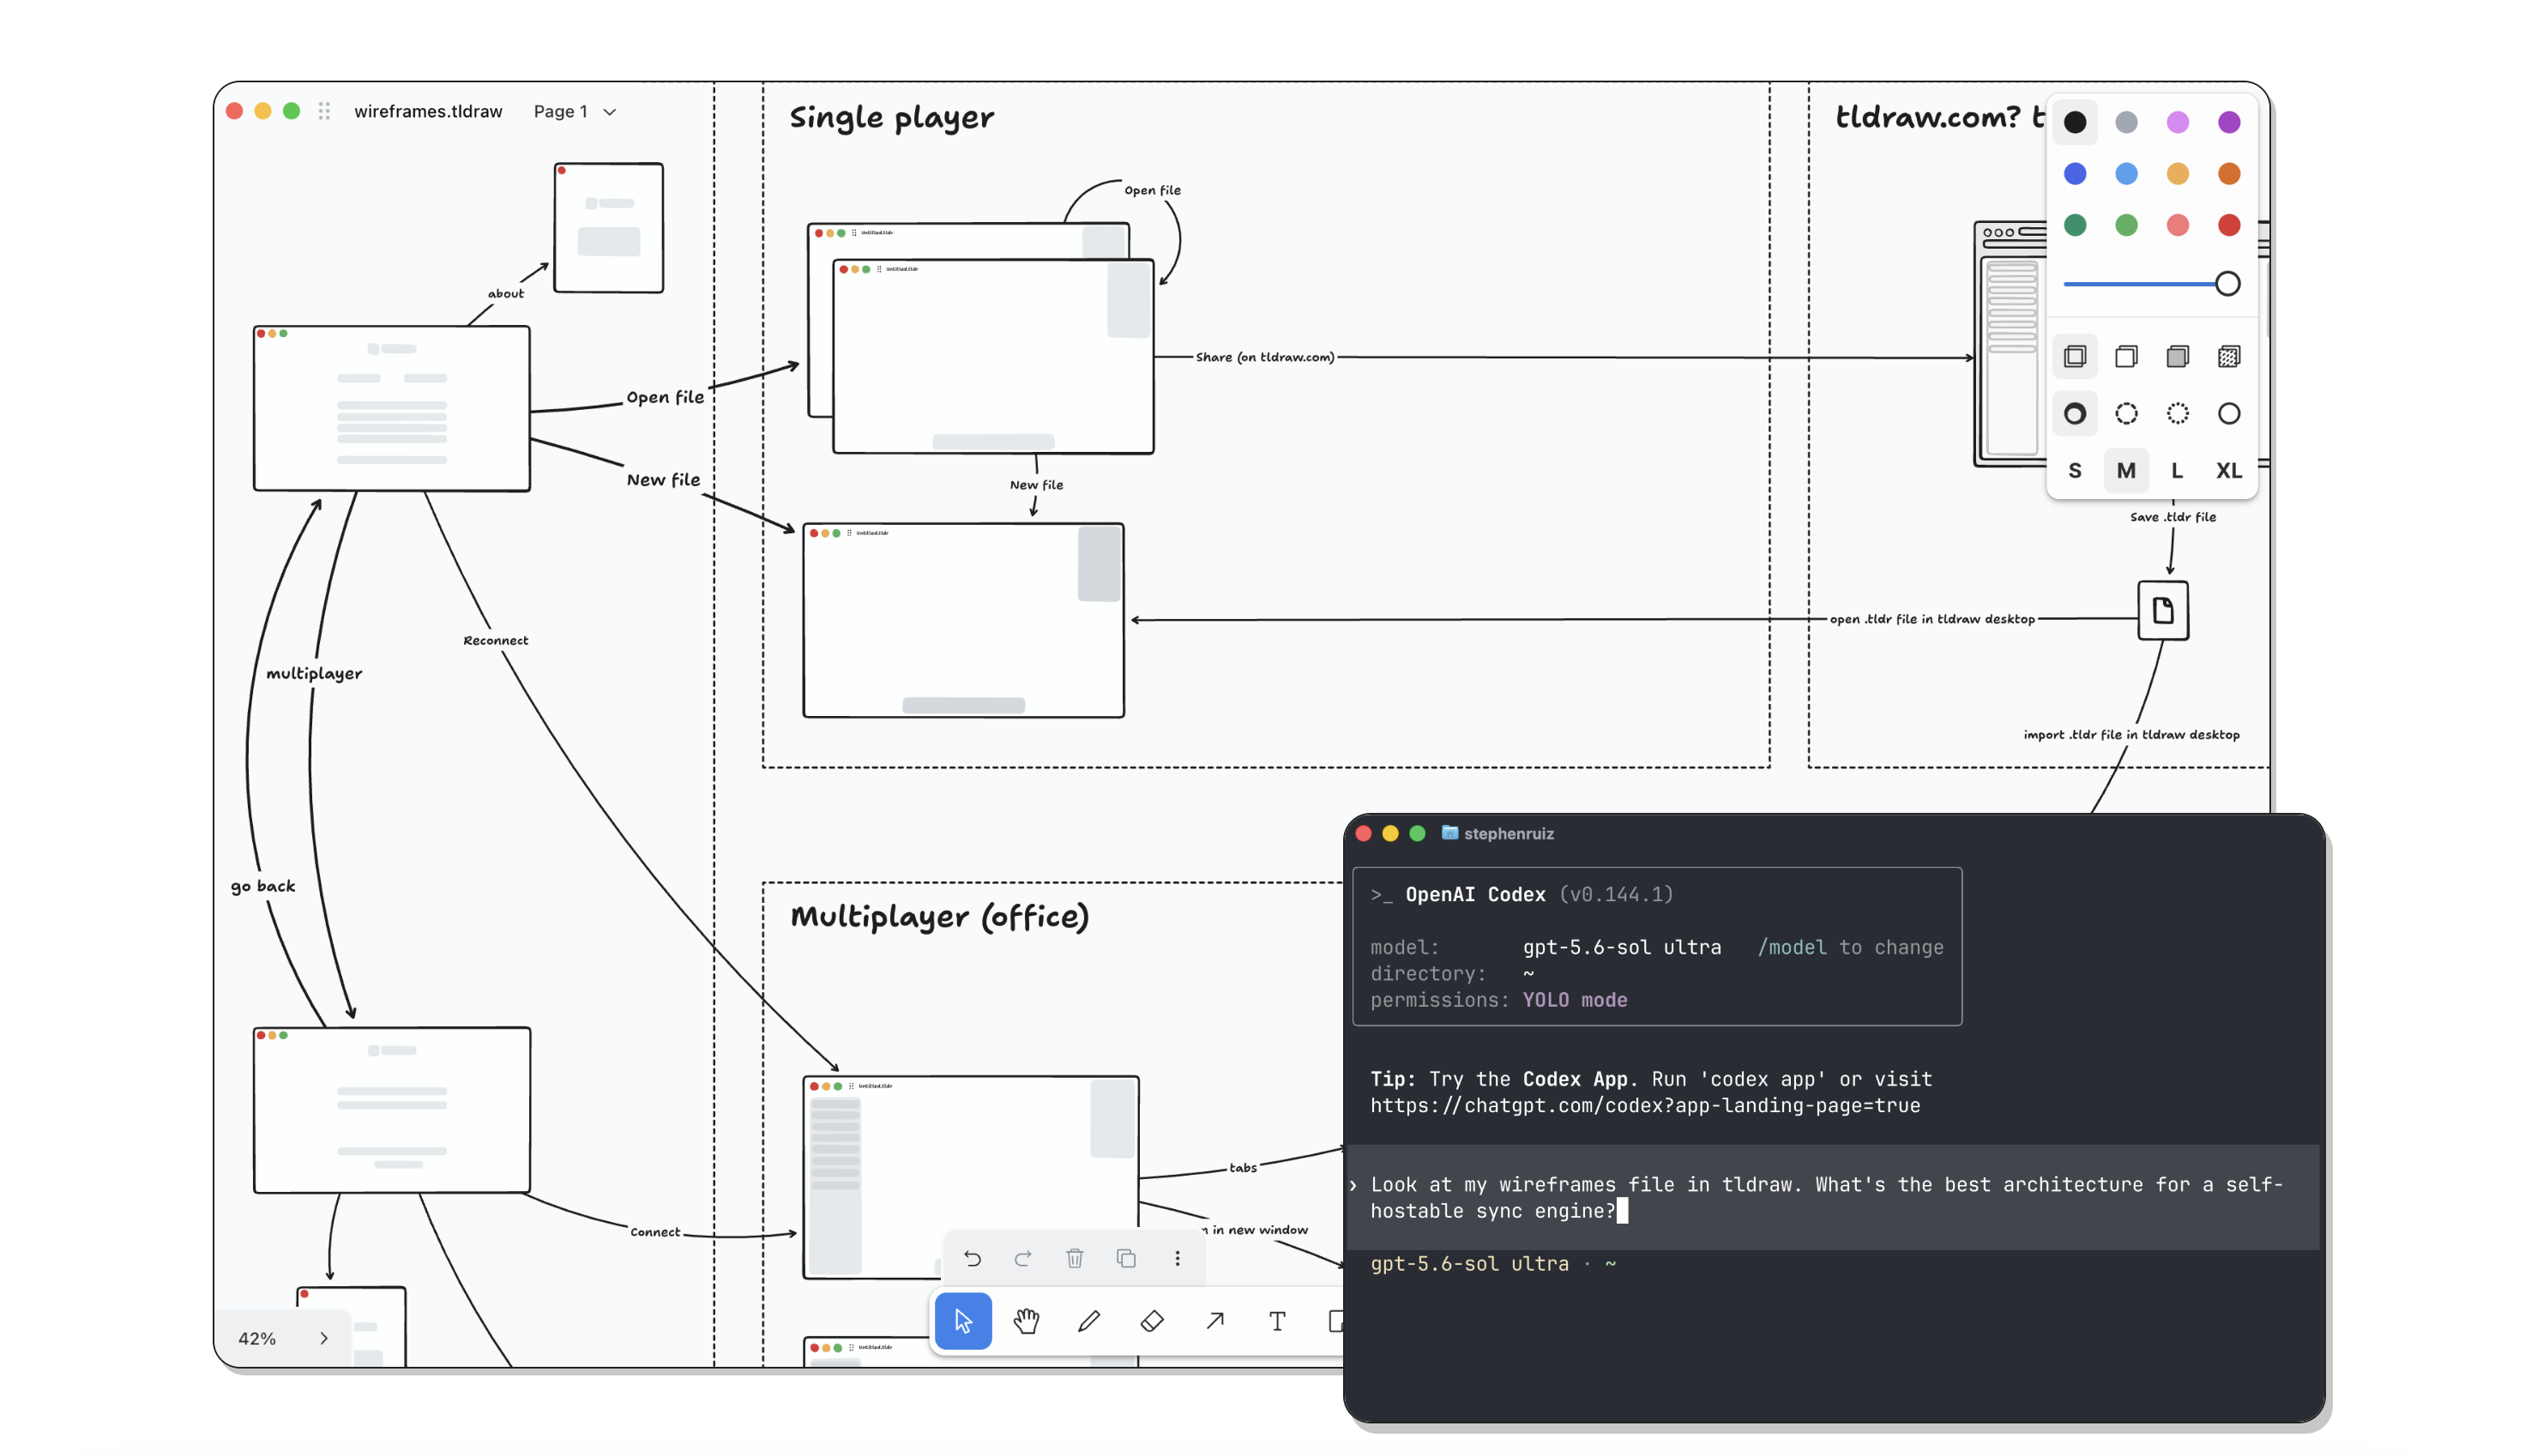Pick the grey color swatch
The image size is (2537, 1456).
[2126, 122]
